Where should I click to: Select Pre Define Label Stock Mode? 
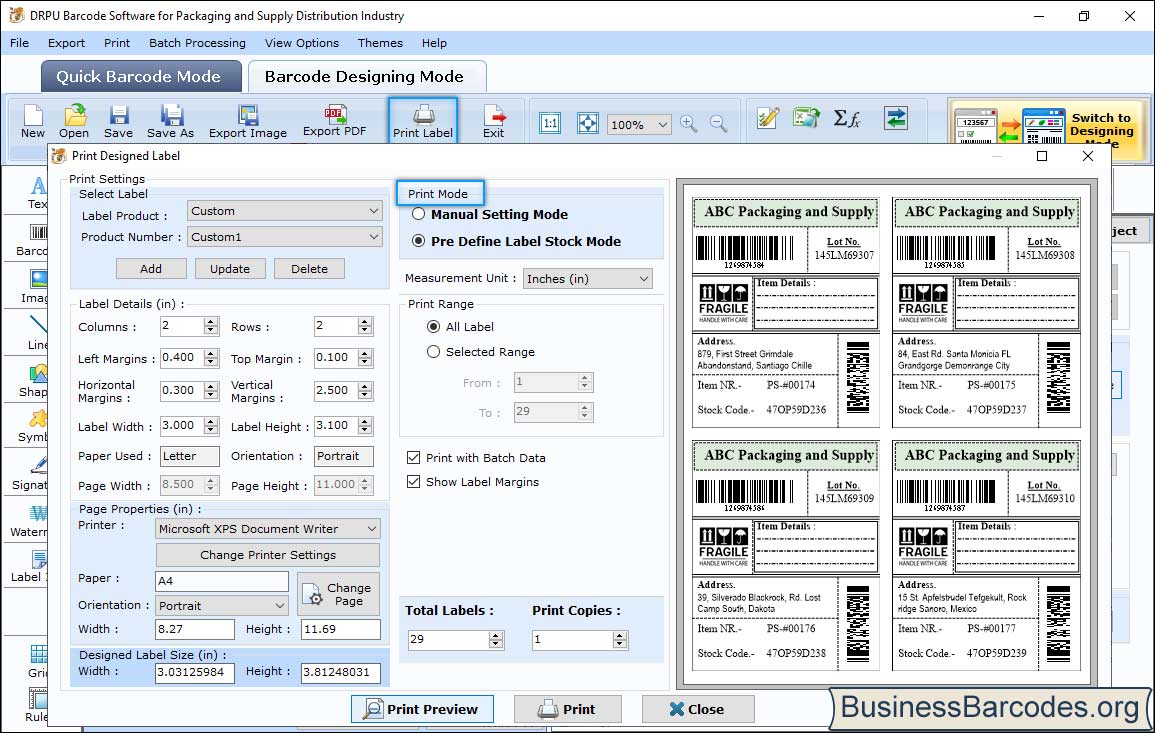pyautogui.click(x=418, y=241)
